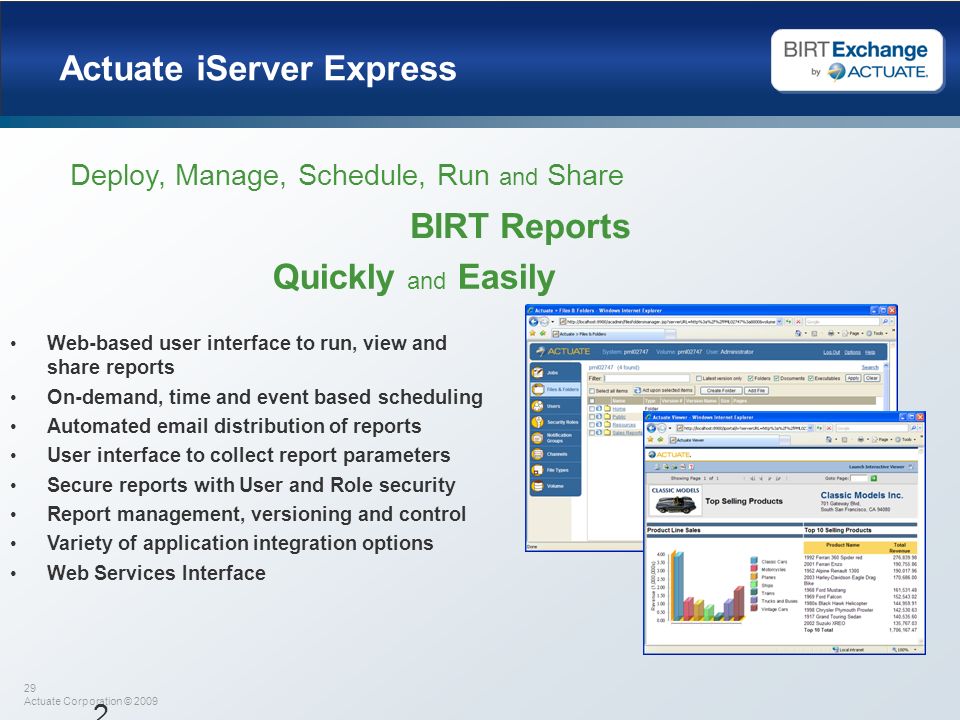960x720 pixels.
Task: Click the Search link above filter
Action: pyautogui.click(x=870, y=367)
